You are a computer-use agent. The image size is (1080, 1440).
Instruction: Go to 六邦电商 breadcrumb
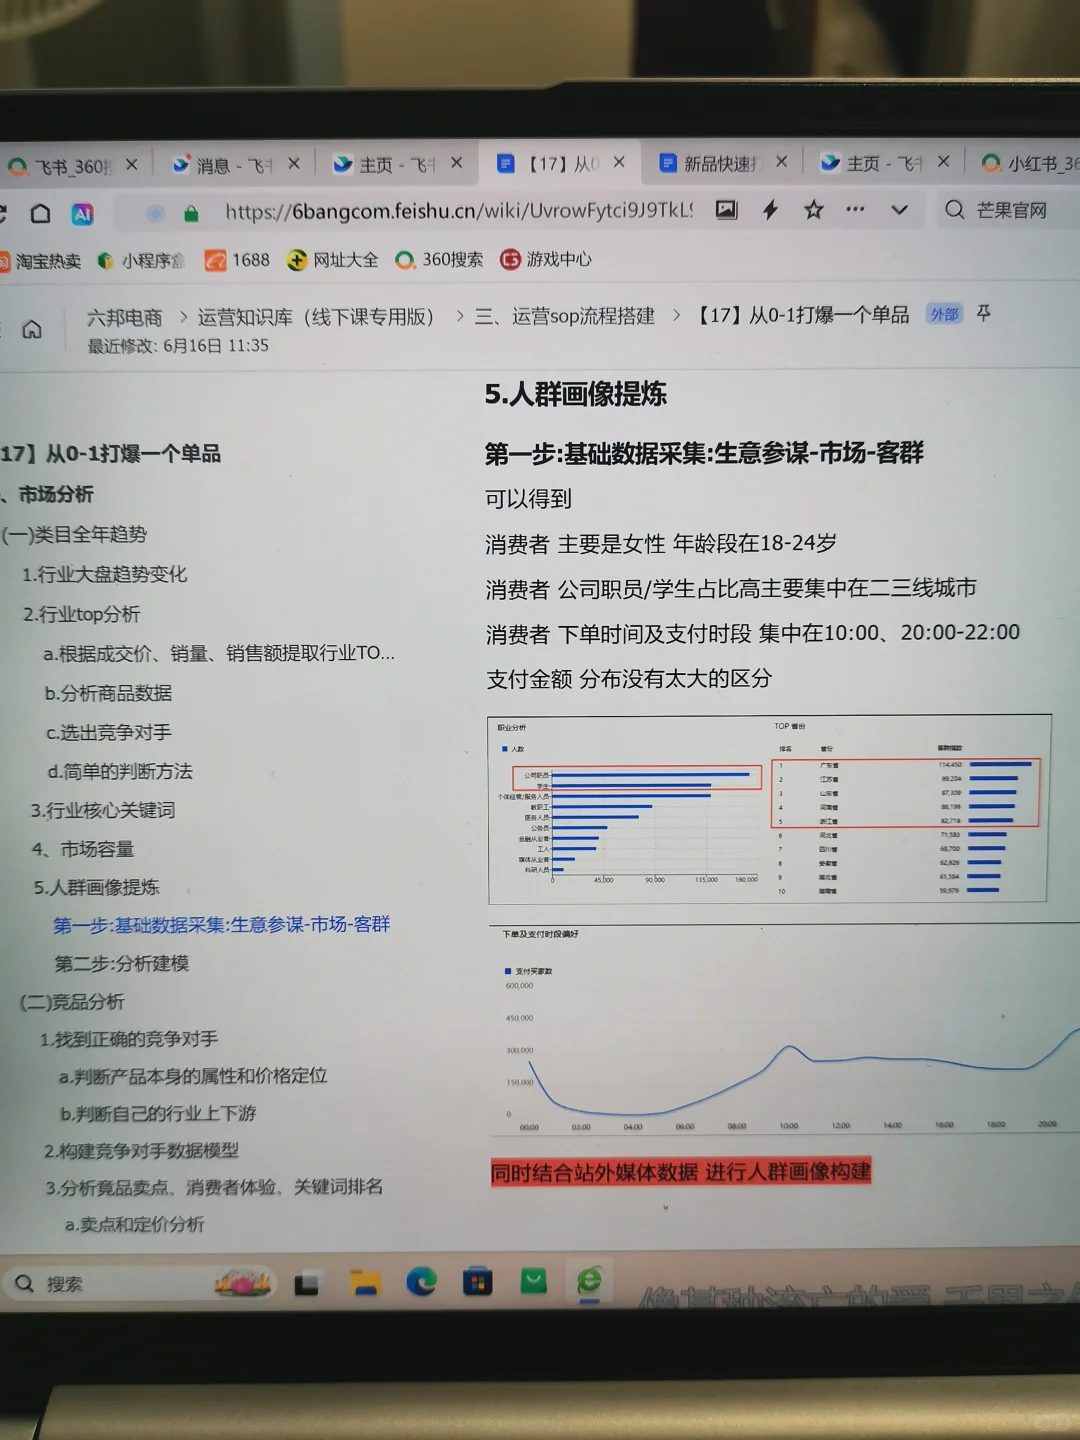click(125, 318)
